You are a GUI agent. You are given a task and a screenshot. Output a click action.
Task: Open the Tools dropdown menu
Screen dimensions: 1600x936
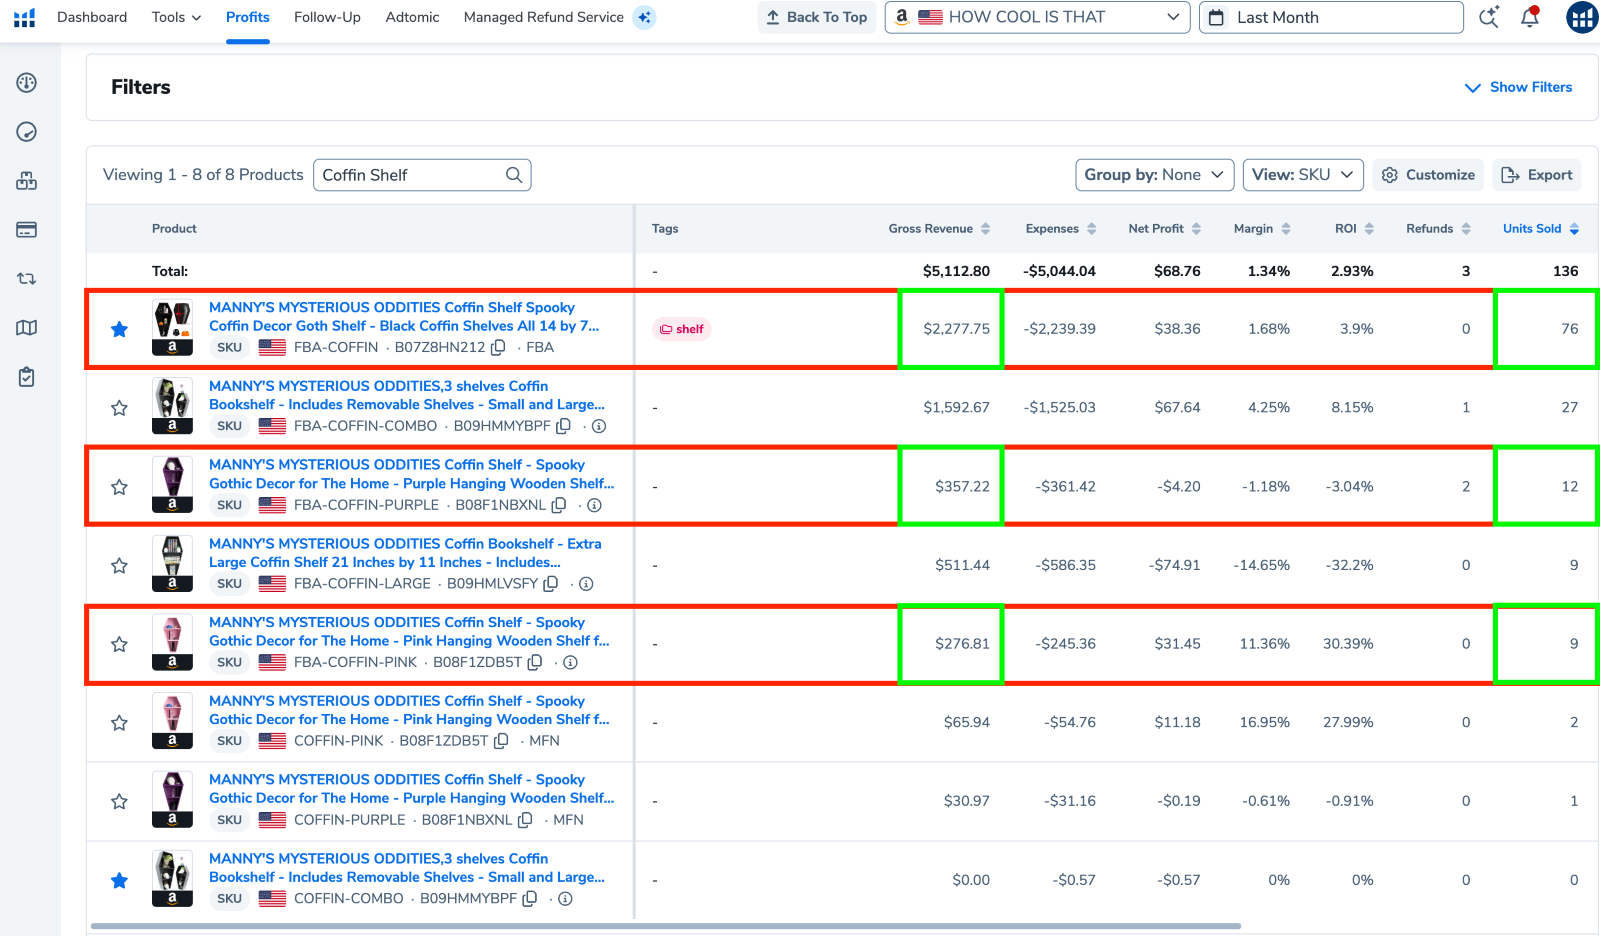click(x=176, y=17)
